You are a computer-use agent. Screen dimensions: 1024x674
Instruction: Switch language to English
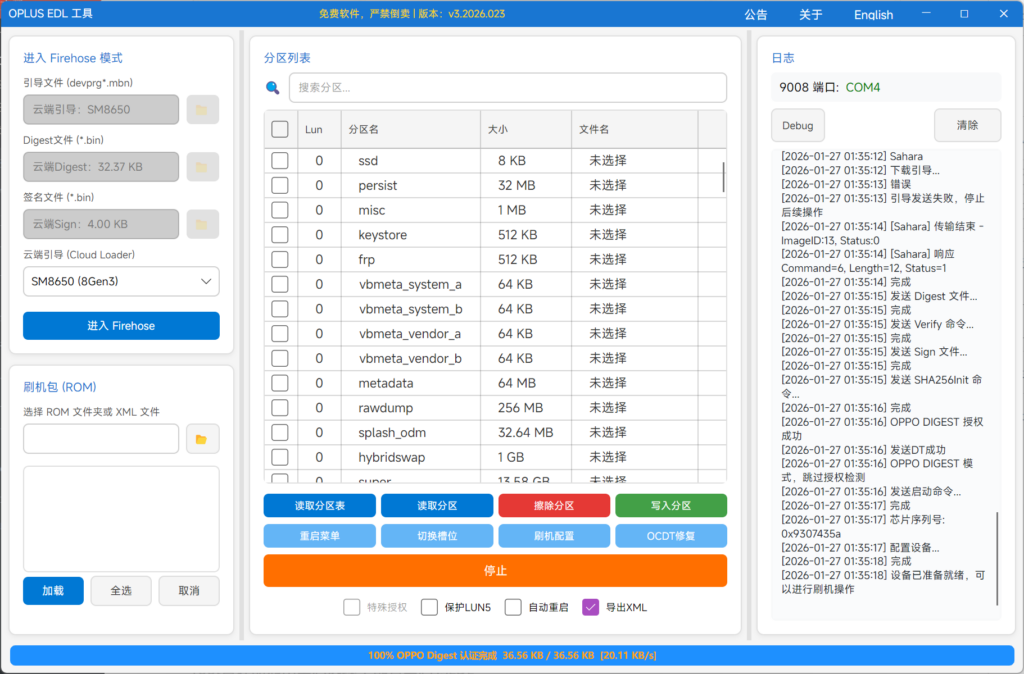[873, 15]
